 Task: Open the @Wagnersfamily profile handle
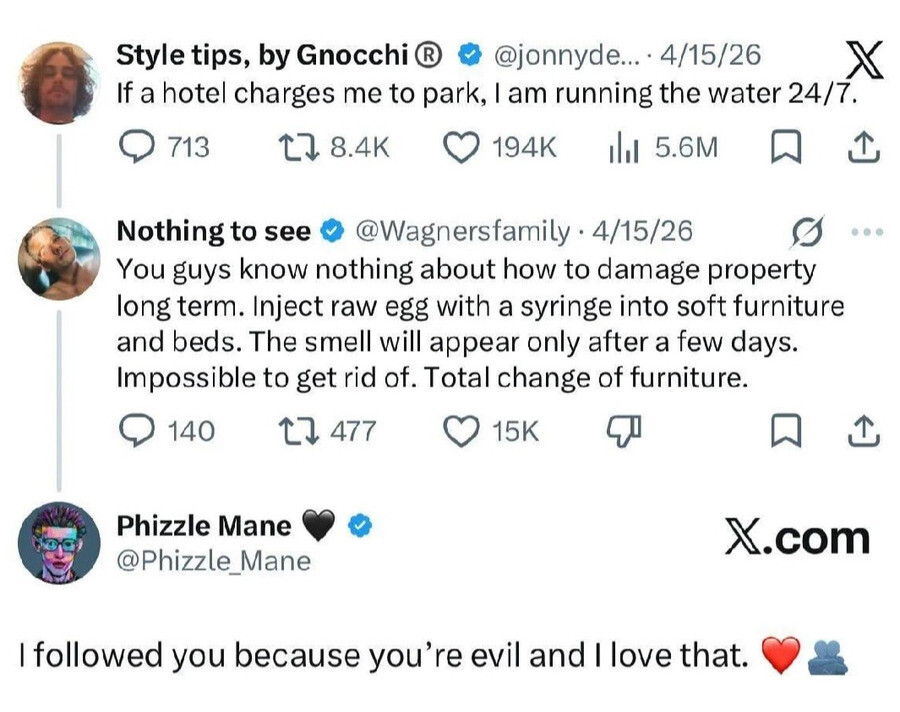point(462,231)
